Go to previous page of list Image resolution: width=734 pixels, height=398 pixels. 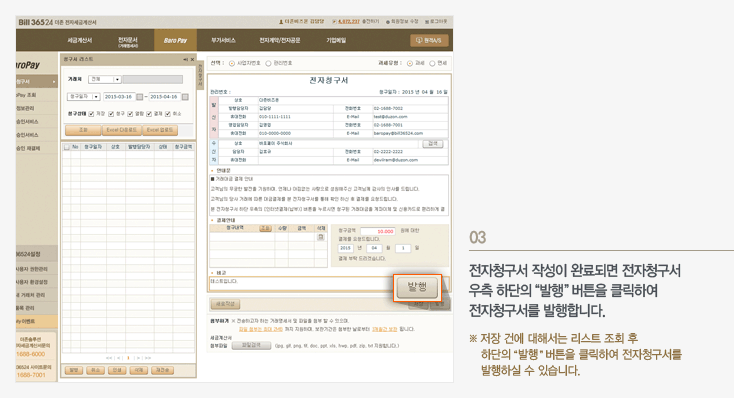click(119, 358)
